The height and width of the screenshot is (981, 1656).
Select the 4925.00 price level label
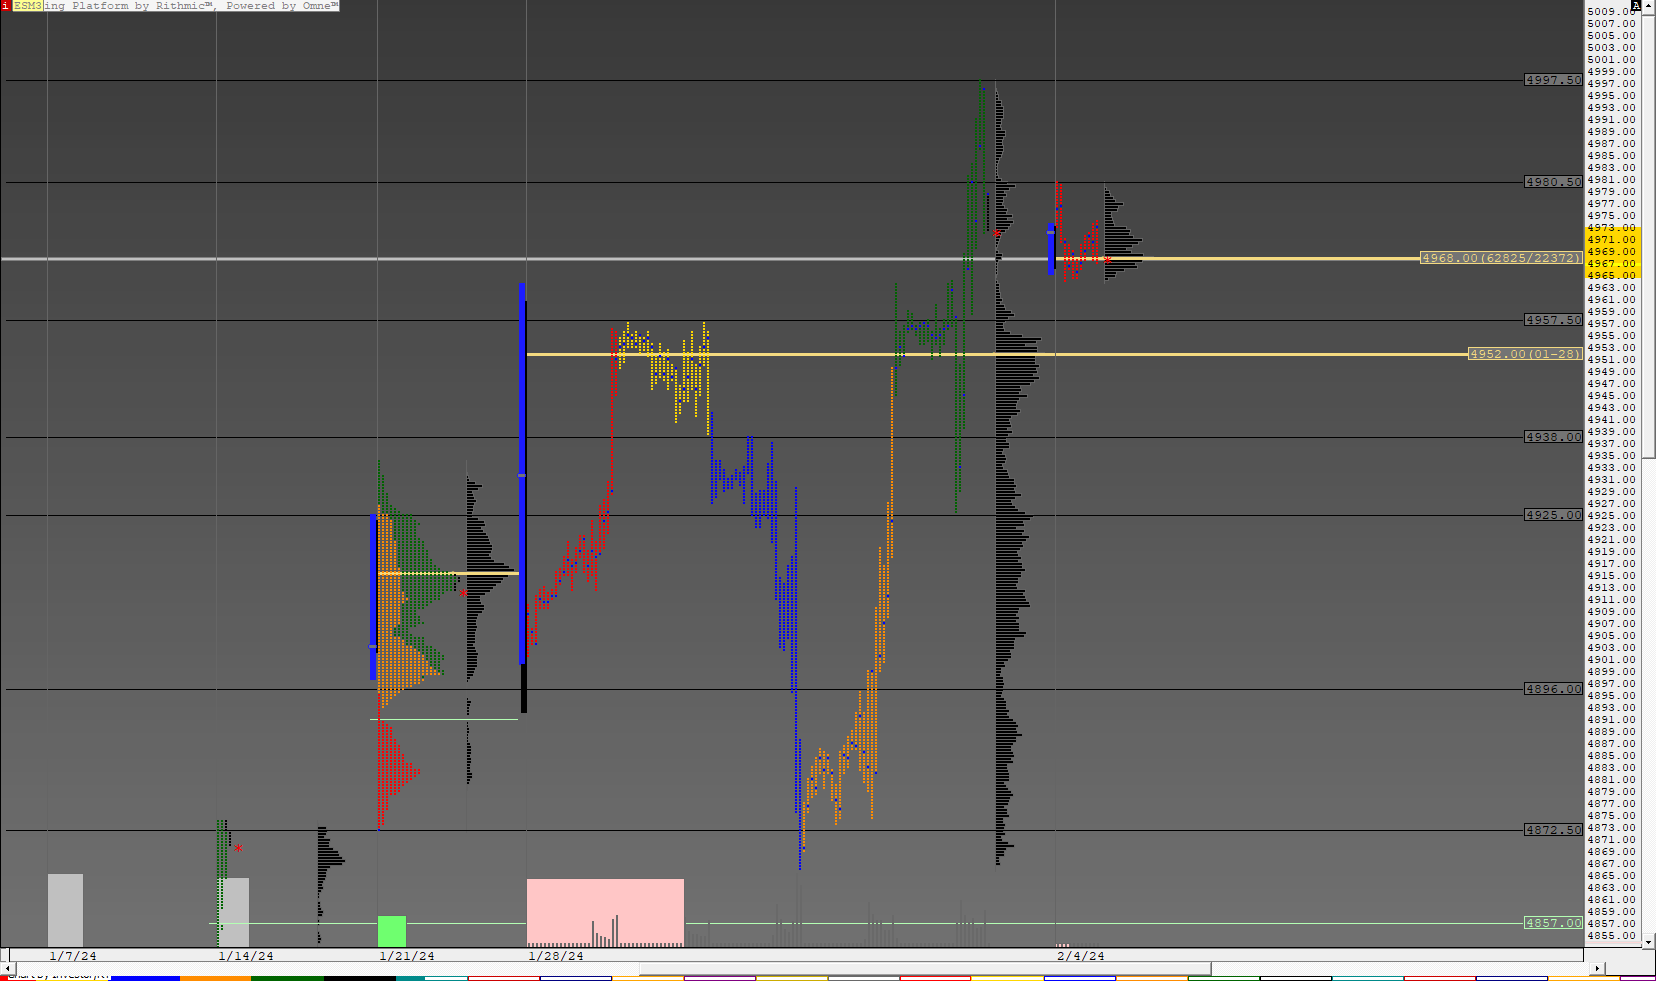pyautogui.click(x=1553, y=515)
